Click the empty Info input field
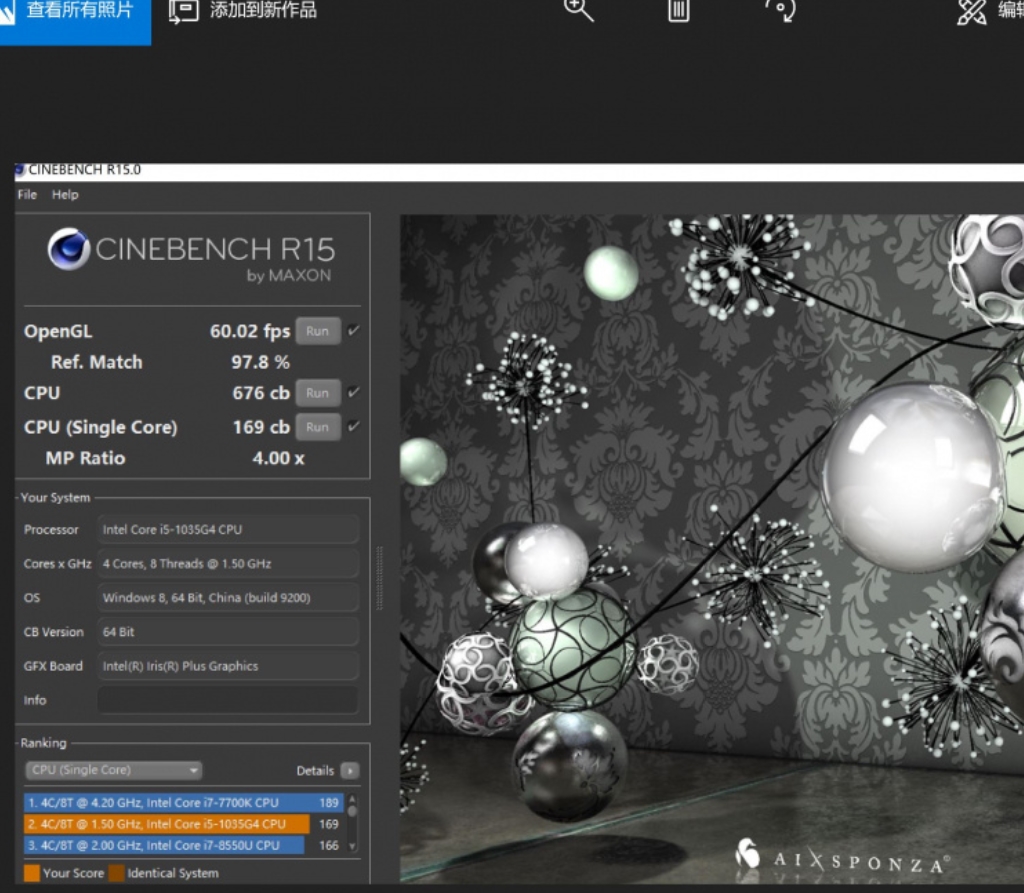The height and width of the screenshot is (893, 1024). coord(228,700)
